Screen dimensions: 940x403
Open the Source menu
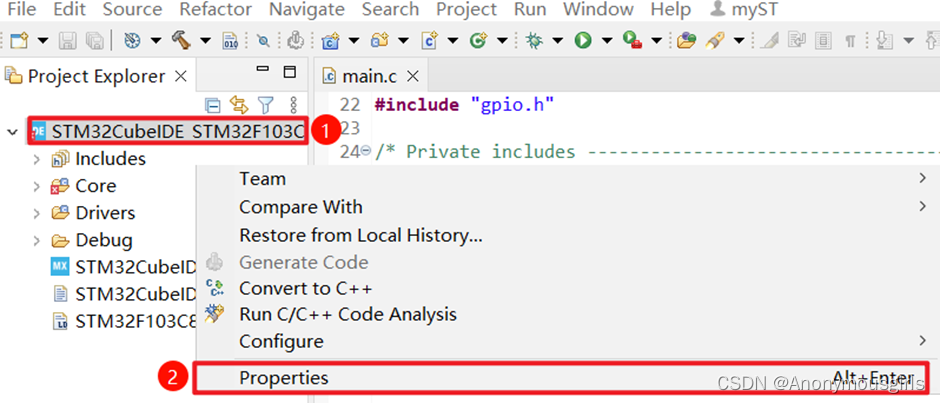point(132,10)
